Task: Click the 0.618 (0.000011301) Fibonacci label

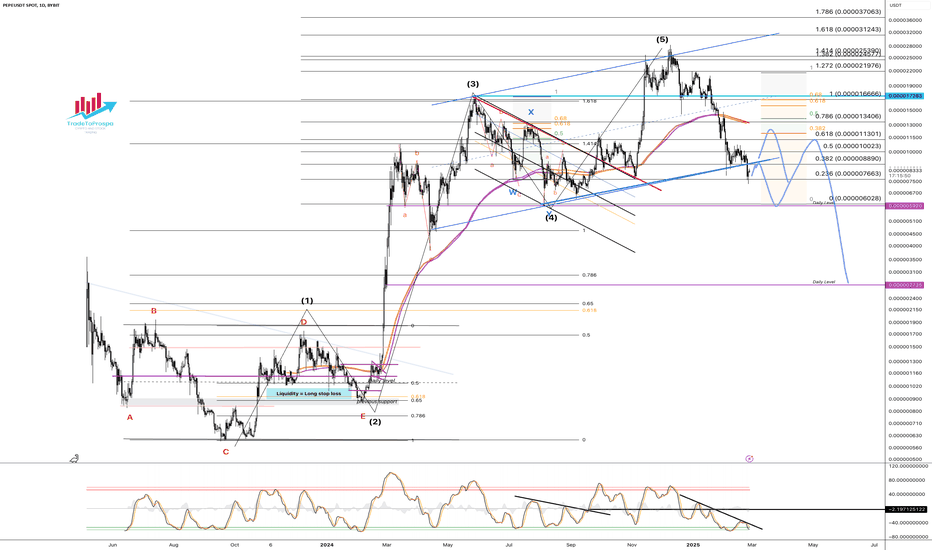Action: [848, 134]
